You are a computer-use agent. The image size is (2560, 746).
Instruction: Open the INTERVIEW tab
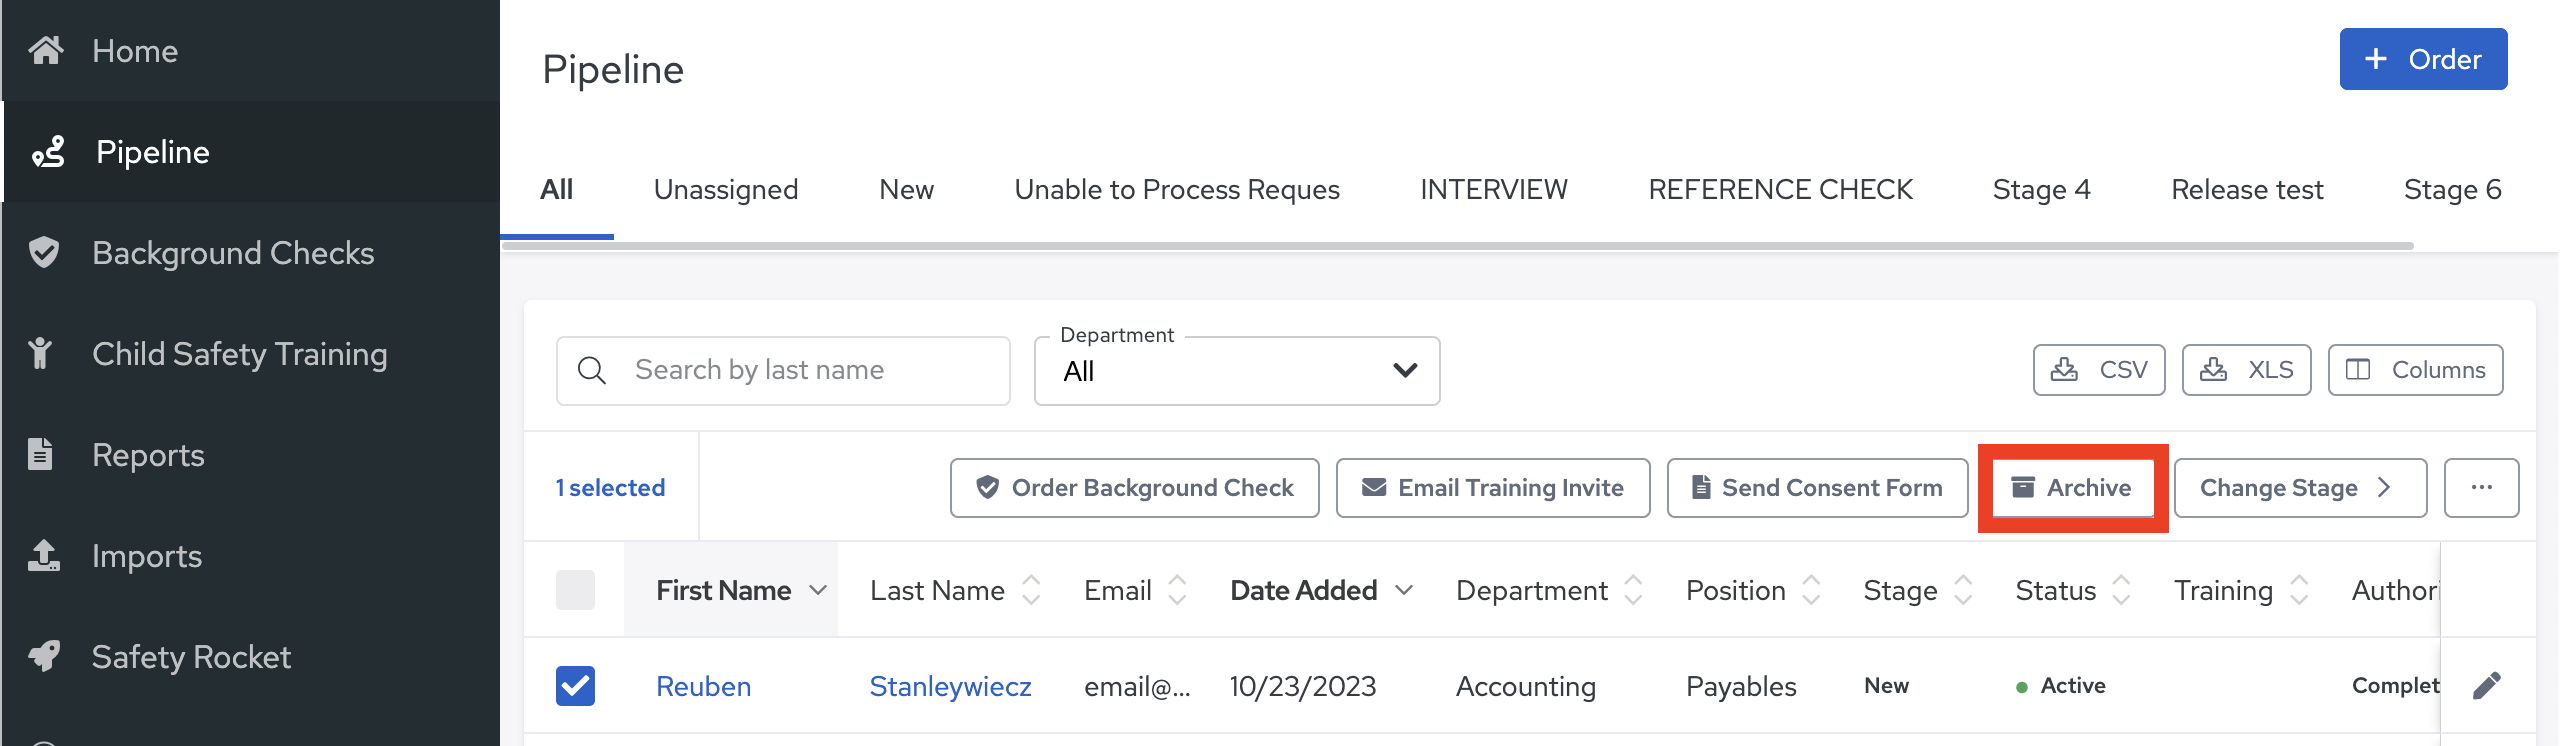1494,189
